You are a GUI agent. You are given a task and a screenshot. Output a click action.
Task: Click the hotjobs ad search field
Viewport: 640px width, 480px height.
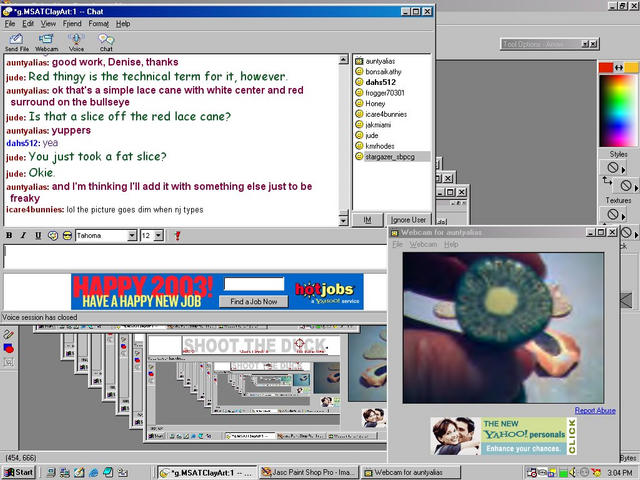click(x=254, y=284)
